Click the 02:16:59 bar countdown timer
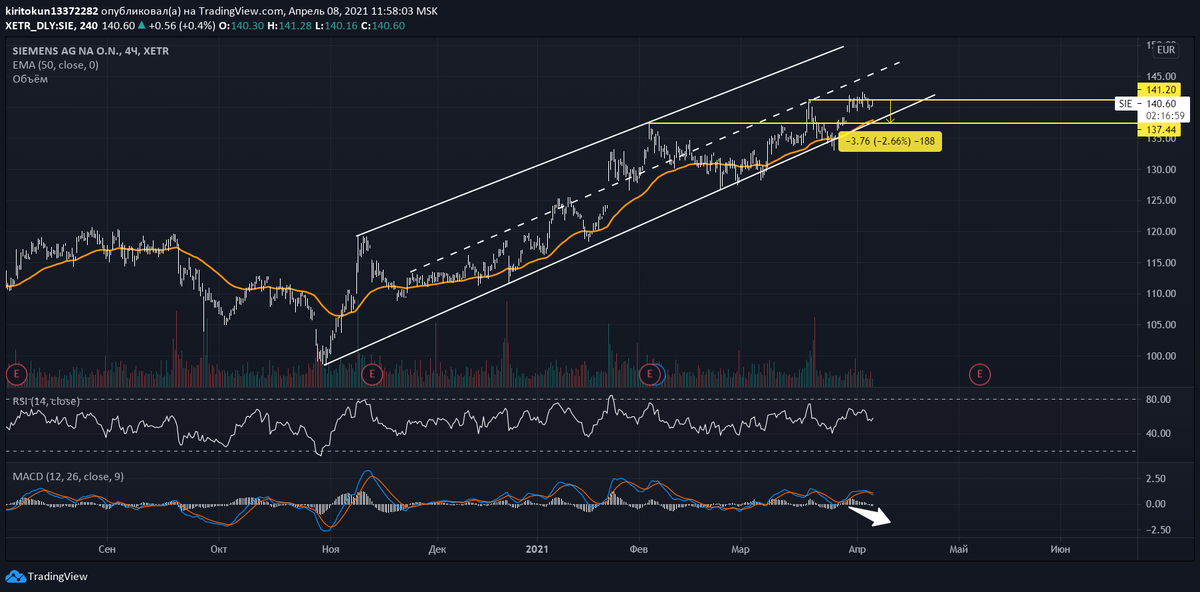Viewport: 1200px width, 592px height. click(1164, 116)
